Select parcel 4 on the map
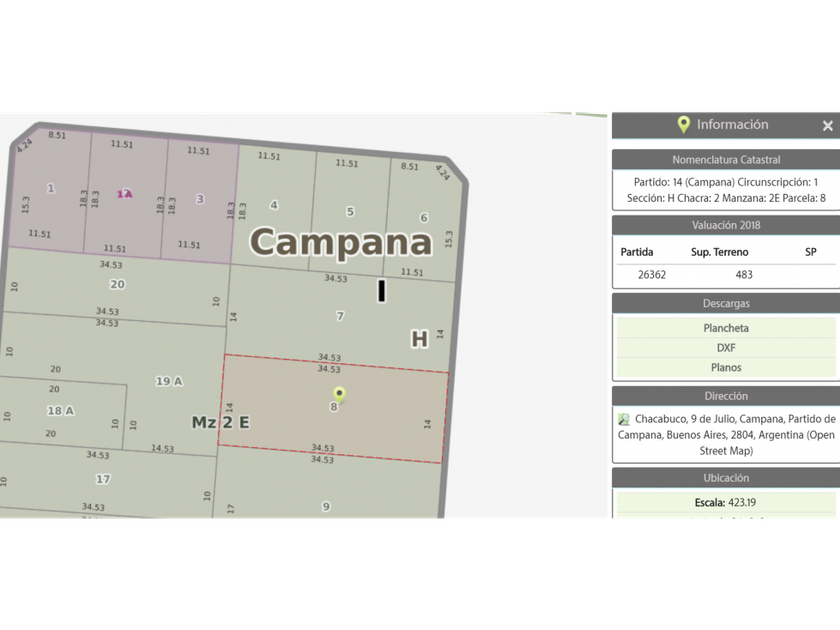The height and width of the screenshot is (630, 840). (274, 205)
